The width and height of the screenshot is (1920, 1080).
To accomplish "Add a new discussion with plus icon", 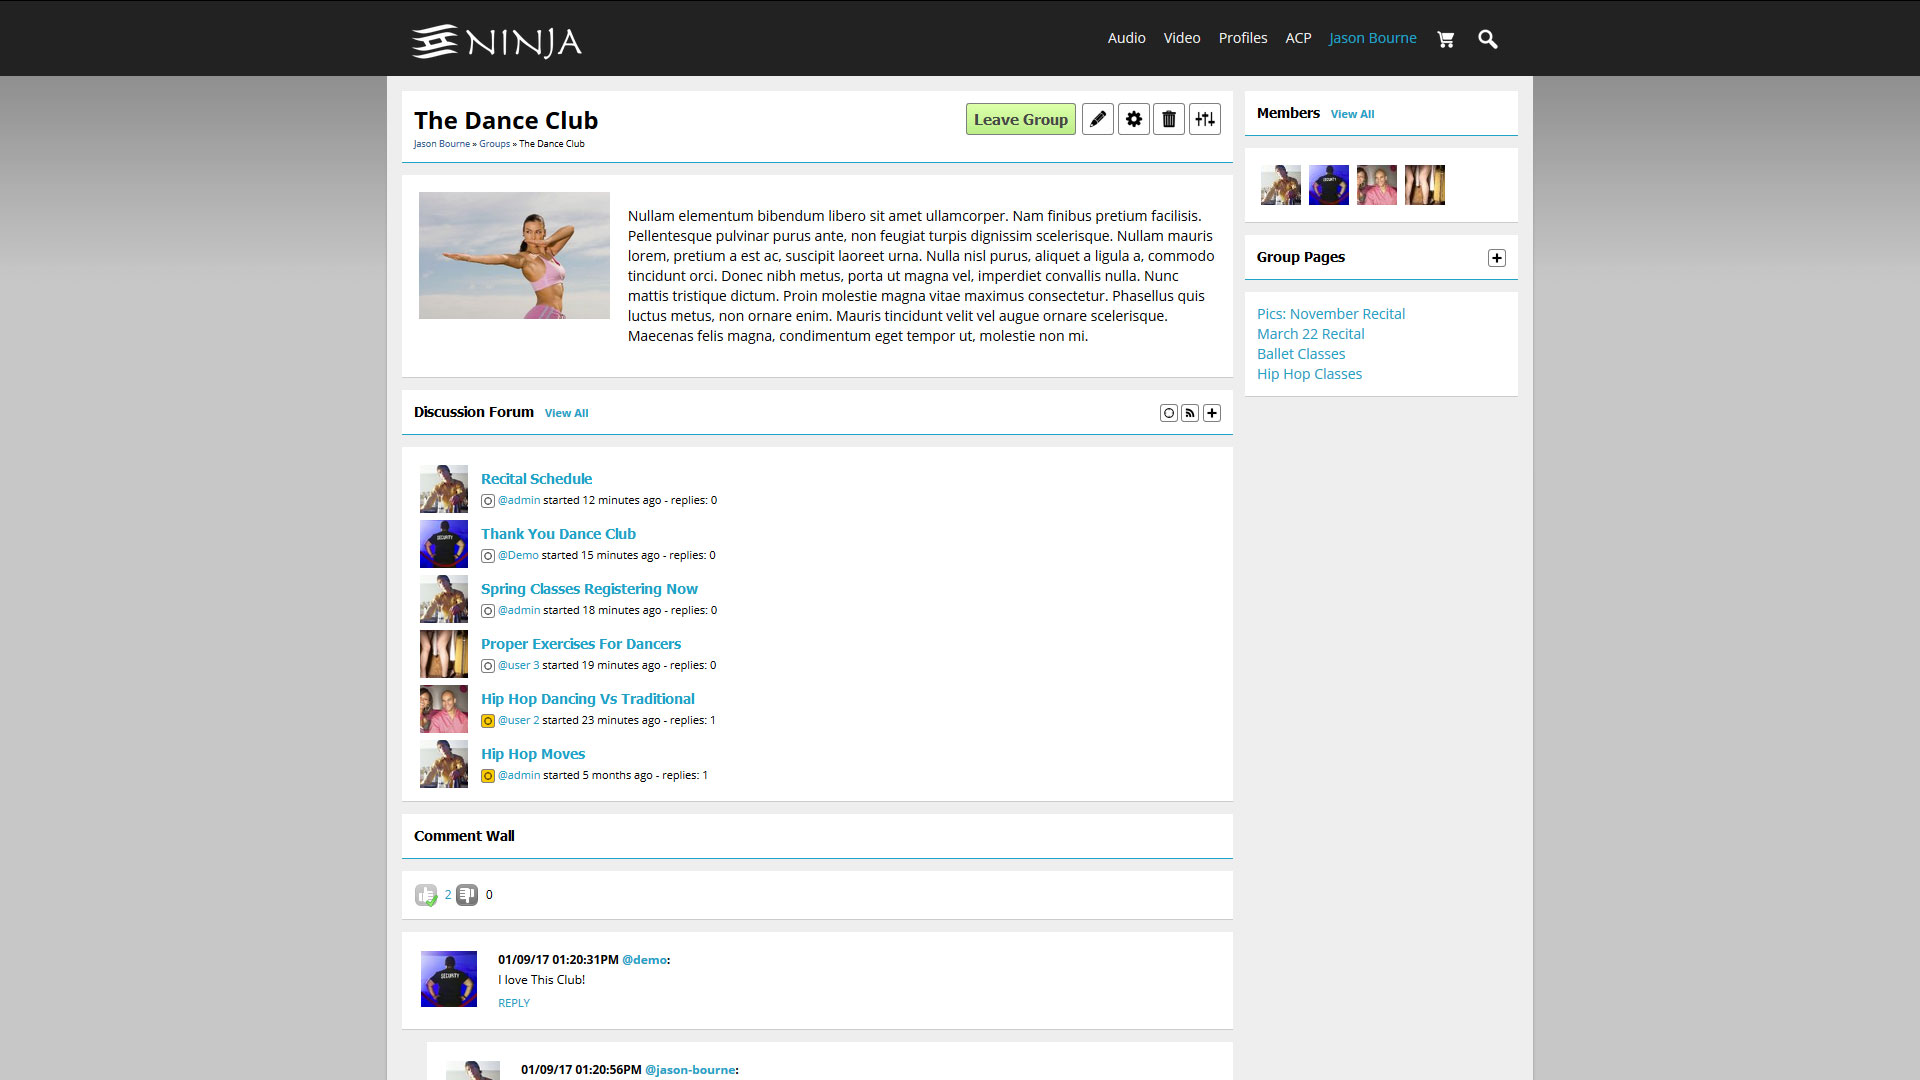I will click(1212, 413).
